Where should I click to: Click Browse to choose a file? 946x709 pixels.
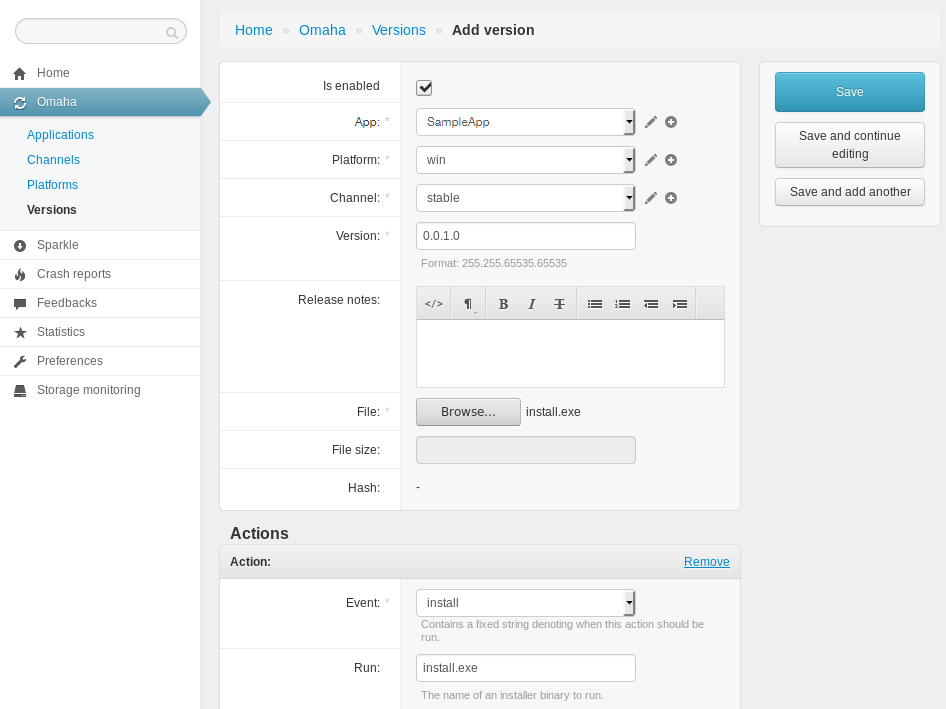coord(468,412)
